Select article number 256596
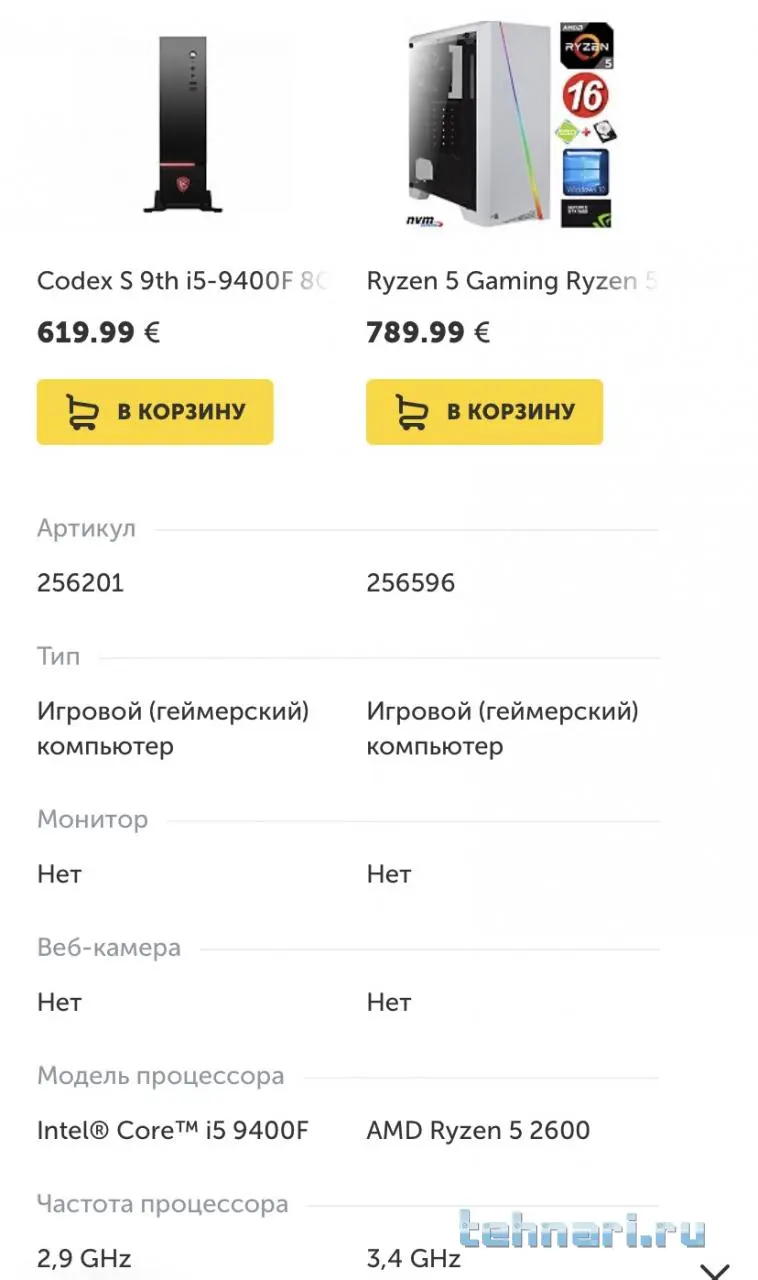758x1280 pixels. coord(411,583)
